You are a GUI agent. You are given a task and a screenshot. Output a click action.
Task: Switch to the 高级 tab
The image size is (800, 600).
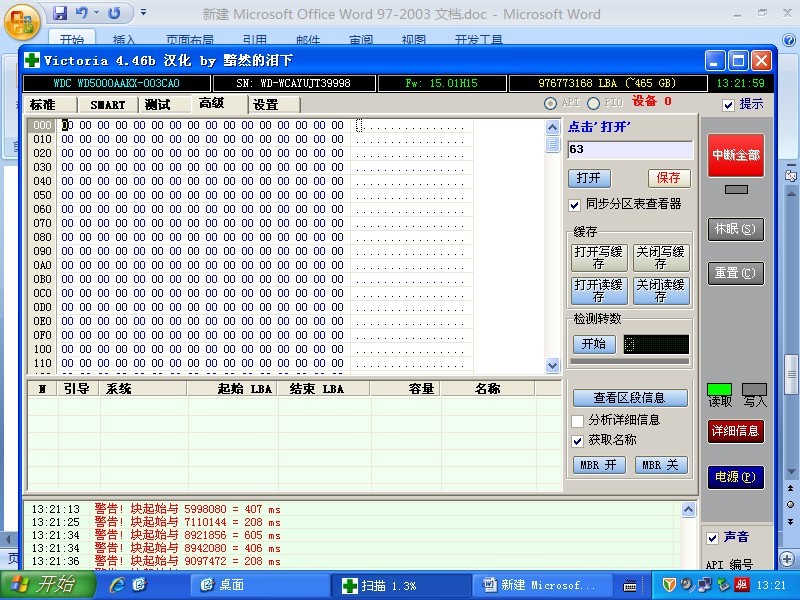219,104
